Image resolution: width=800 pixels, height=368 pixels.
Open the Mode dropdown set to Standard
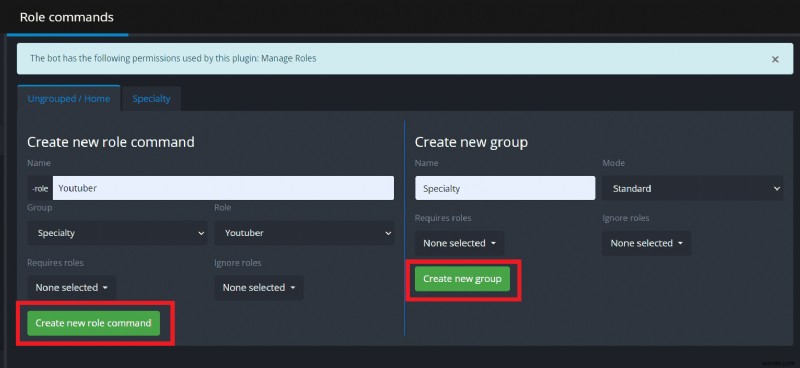coord(692,188)
